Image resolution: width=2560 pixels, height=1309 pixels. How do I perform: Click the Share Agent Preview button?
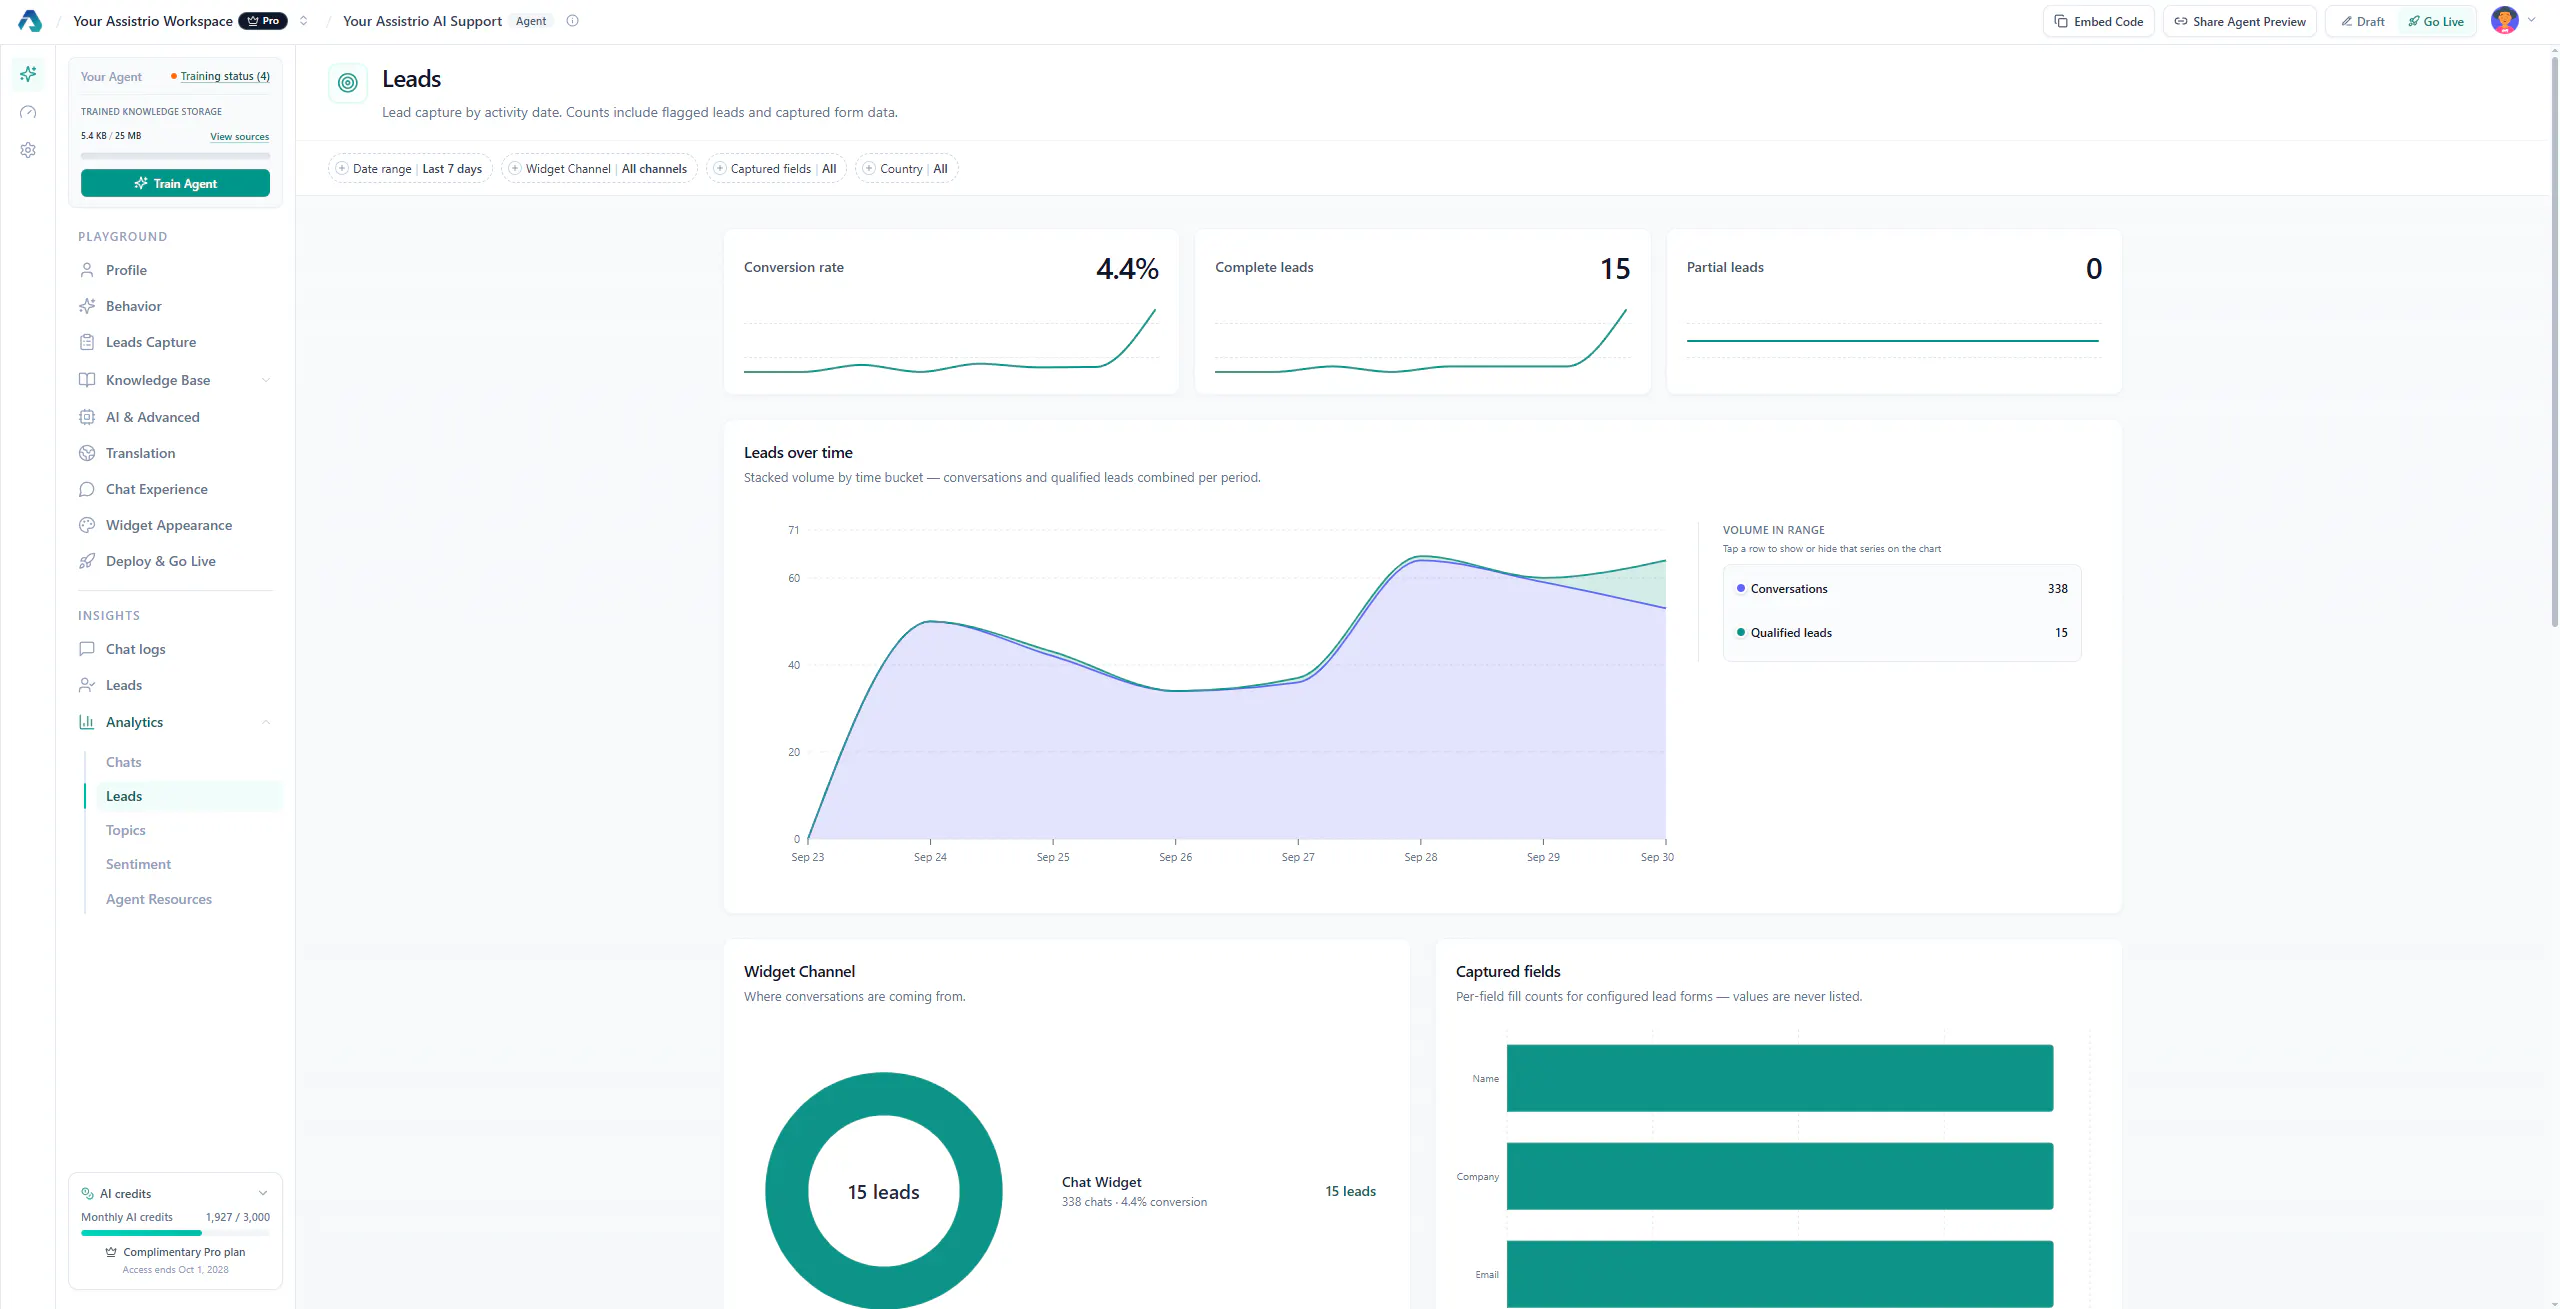(x=2239, y=22)
